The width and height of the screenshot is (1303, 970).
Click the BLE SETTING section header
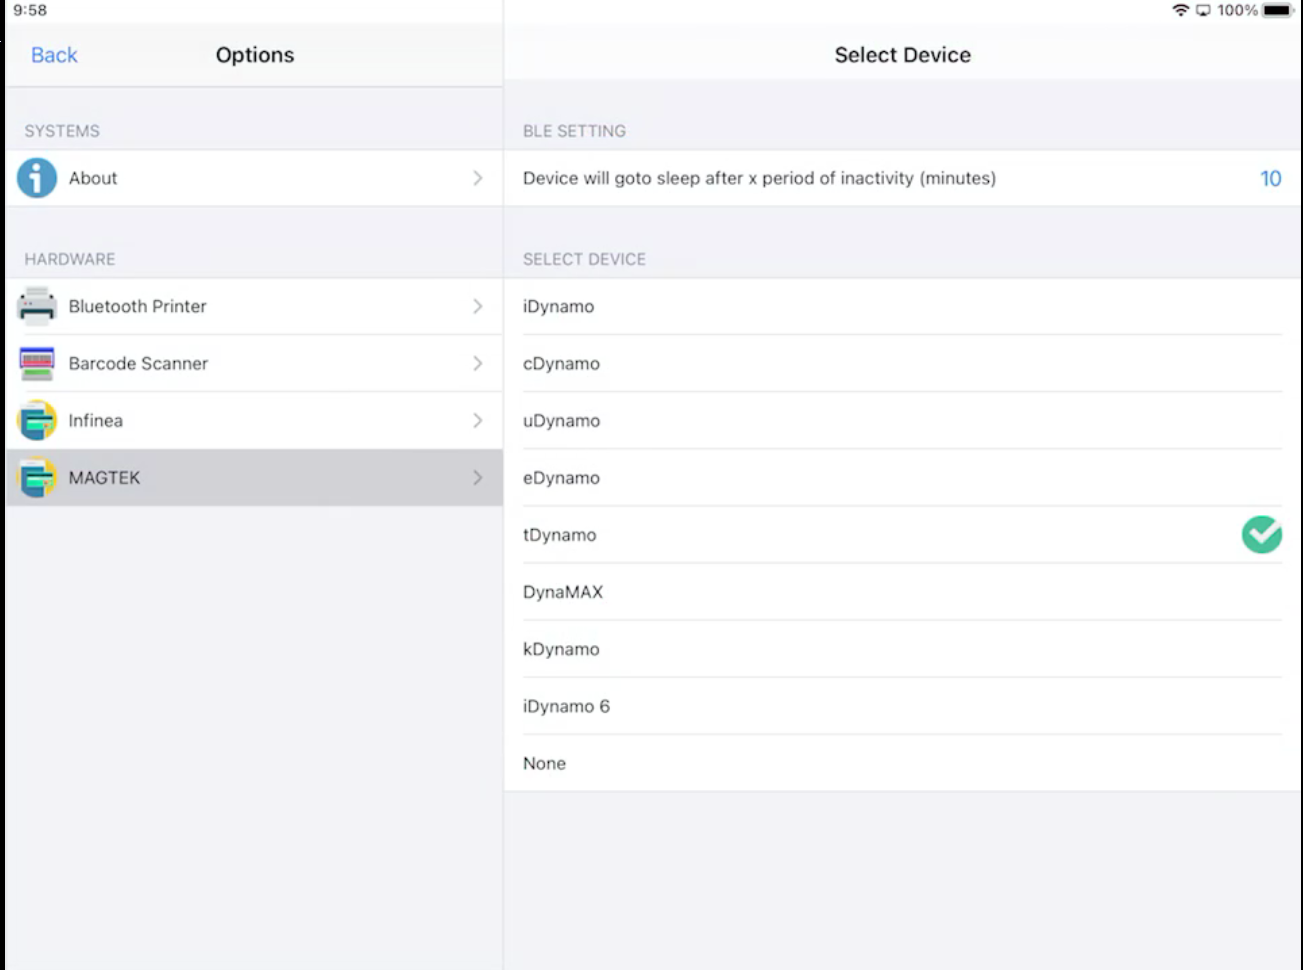[574, 131]
